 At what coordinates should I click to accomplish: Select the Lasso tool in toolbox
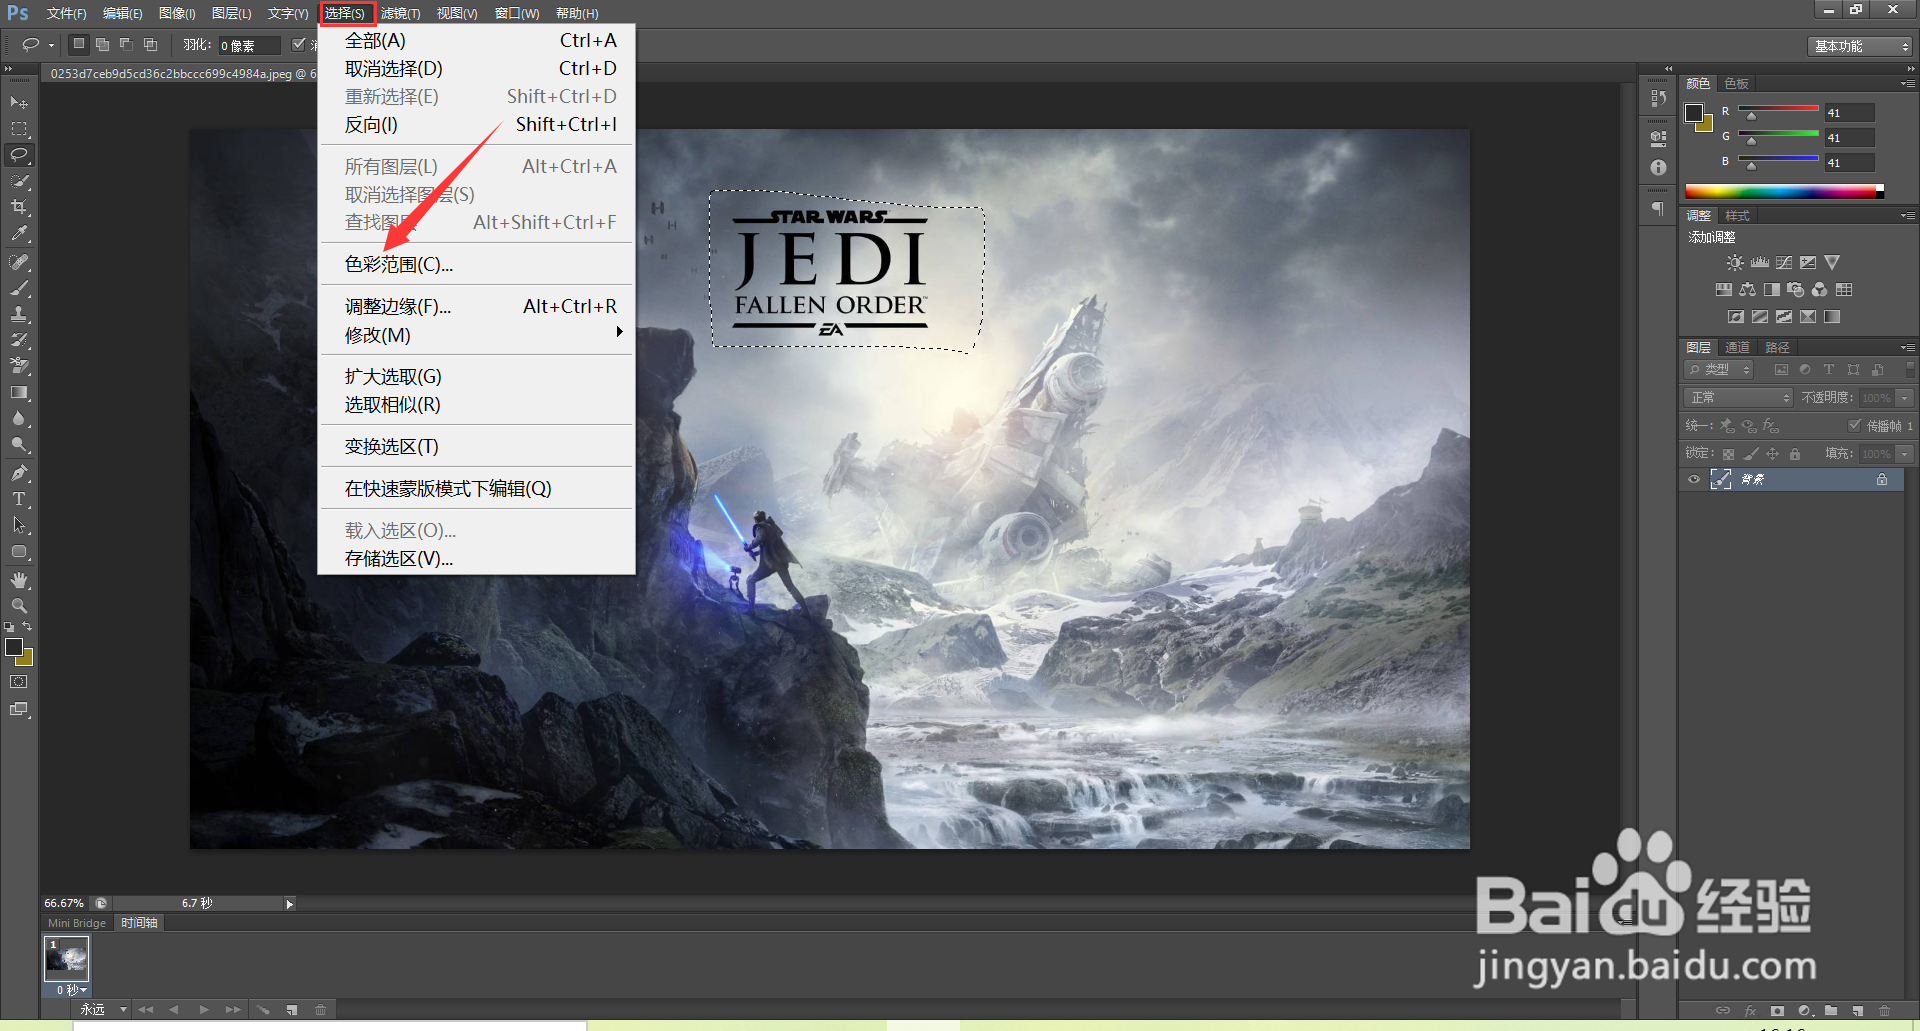click(19, 155)
